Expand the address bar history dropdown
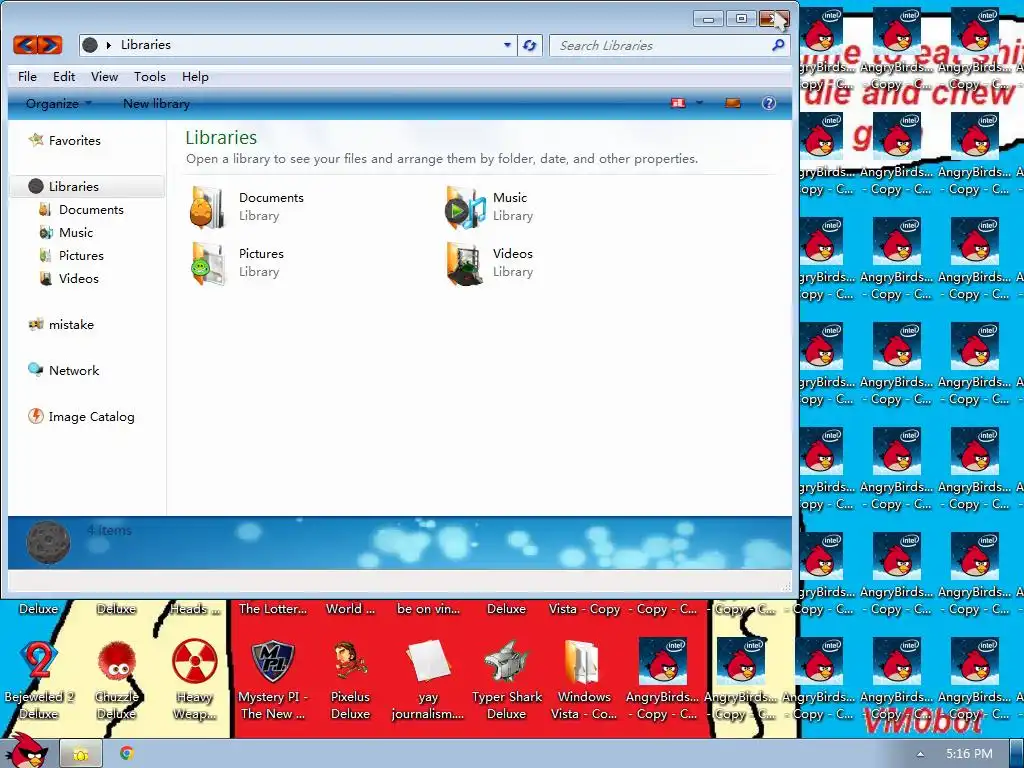The image size is (1024, 768). pyautogui.click(x=507, y=45)
